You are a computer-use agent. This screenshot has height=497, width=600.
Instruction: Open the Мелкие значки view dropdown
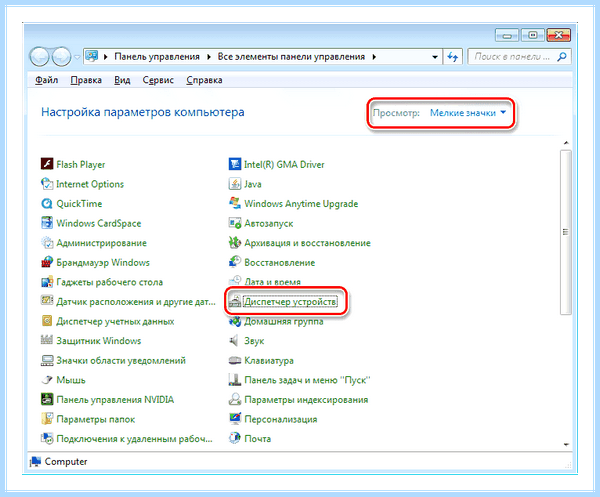click(x=468, y=113)
